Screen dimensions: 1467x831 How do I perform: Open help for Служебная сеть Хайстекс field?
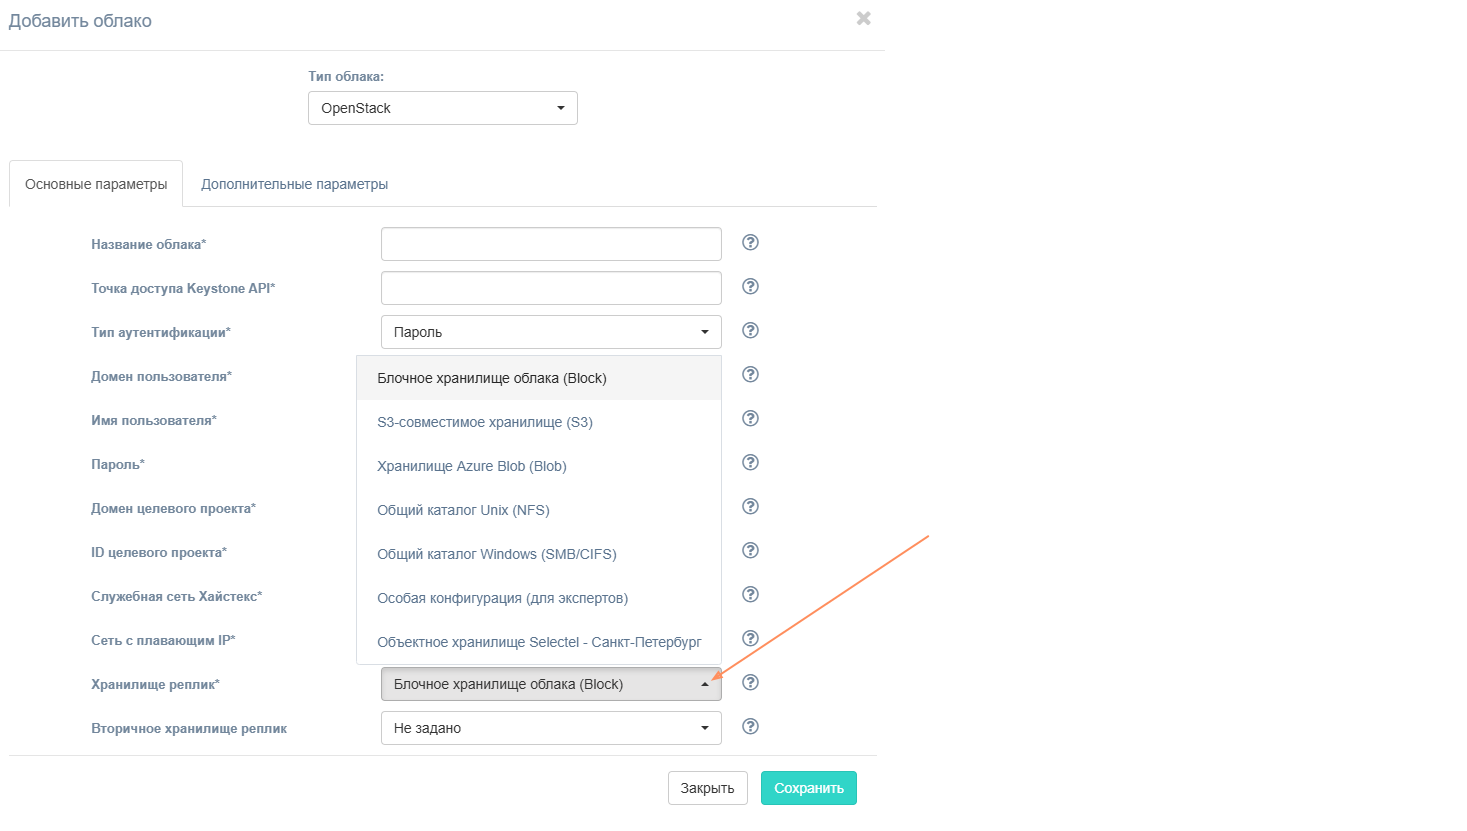[x=750, y=594]
